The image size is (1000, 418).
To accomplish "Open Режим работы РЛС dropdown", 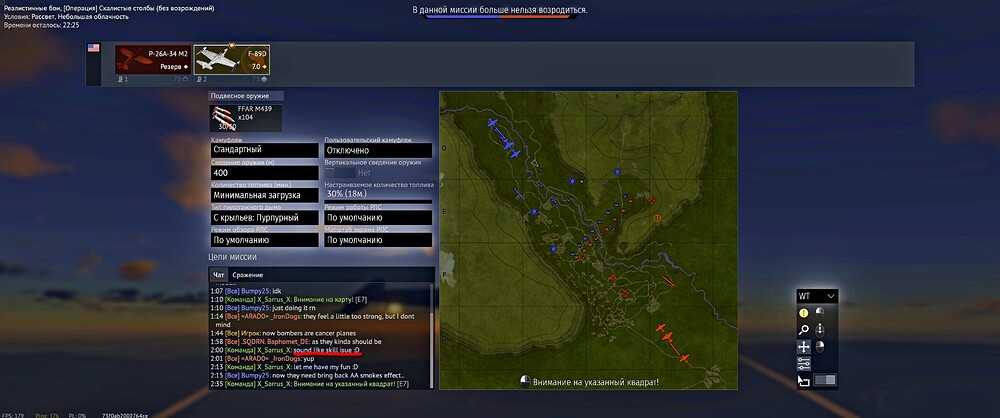I will (x=378, y=218).
